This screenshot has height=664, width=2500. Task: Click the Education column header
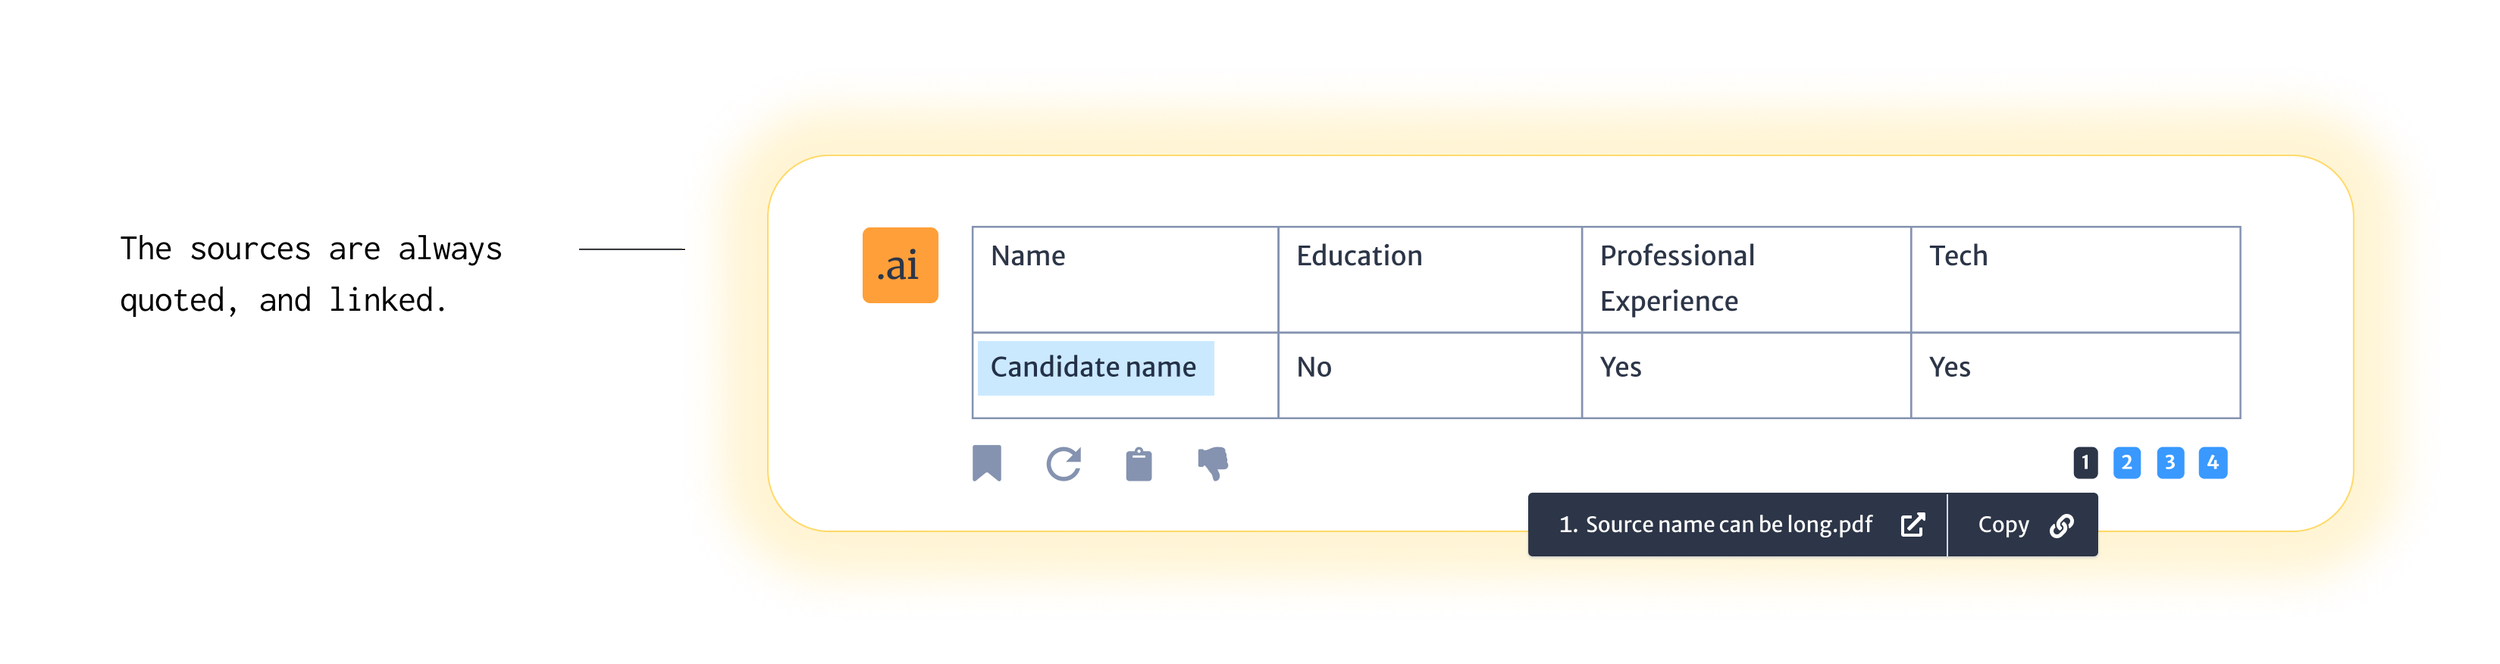coord(1359,256)
